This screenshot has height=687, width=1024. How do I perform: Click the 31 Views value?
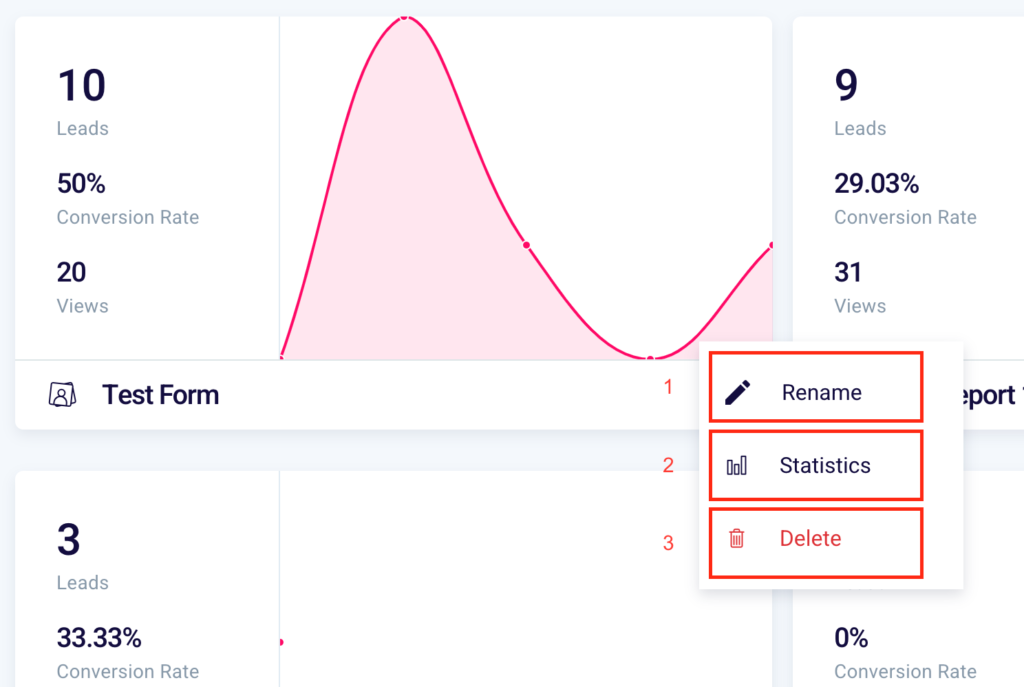[849, 272]
